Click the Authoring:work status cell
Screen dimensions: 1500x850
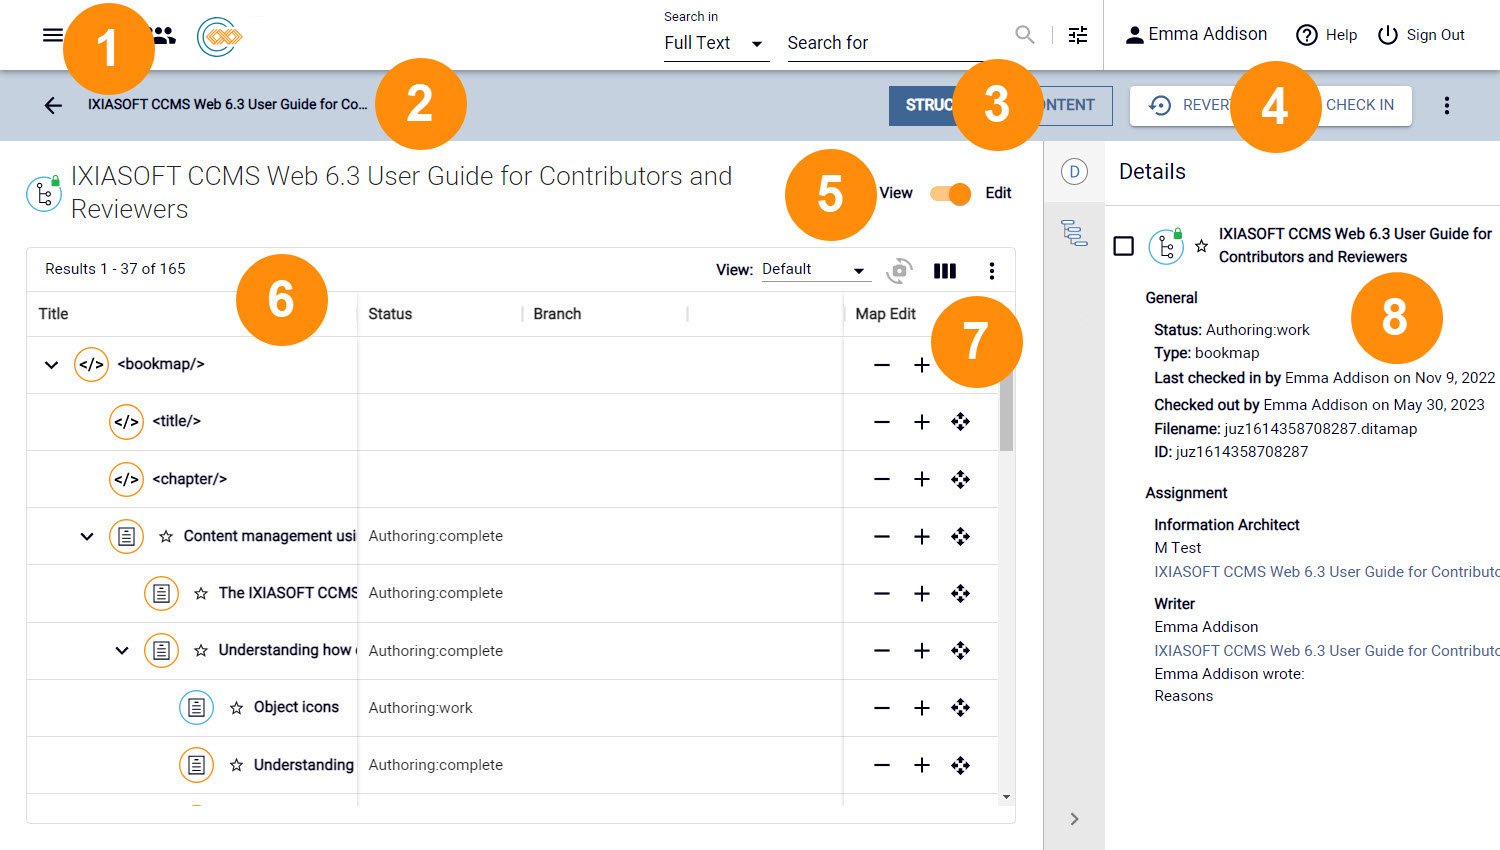421,708
